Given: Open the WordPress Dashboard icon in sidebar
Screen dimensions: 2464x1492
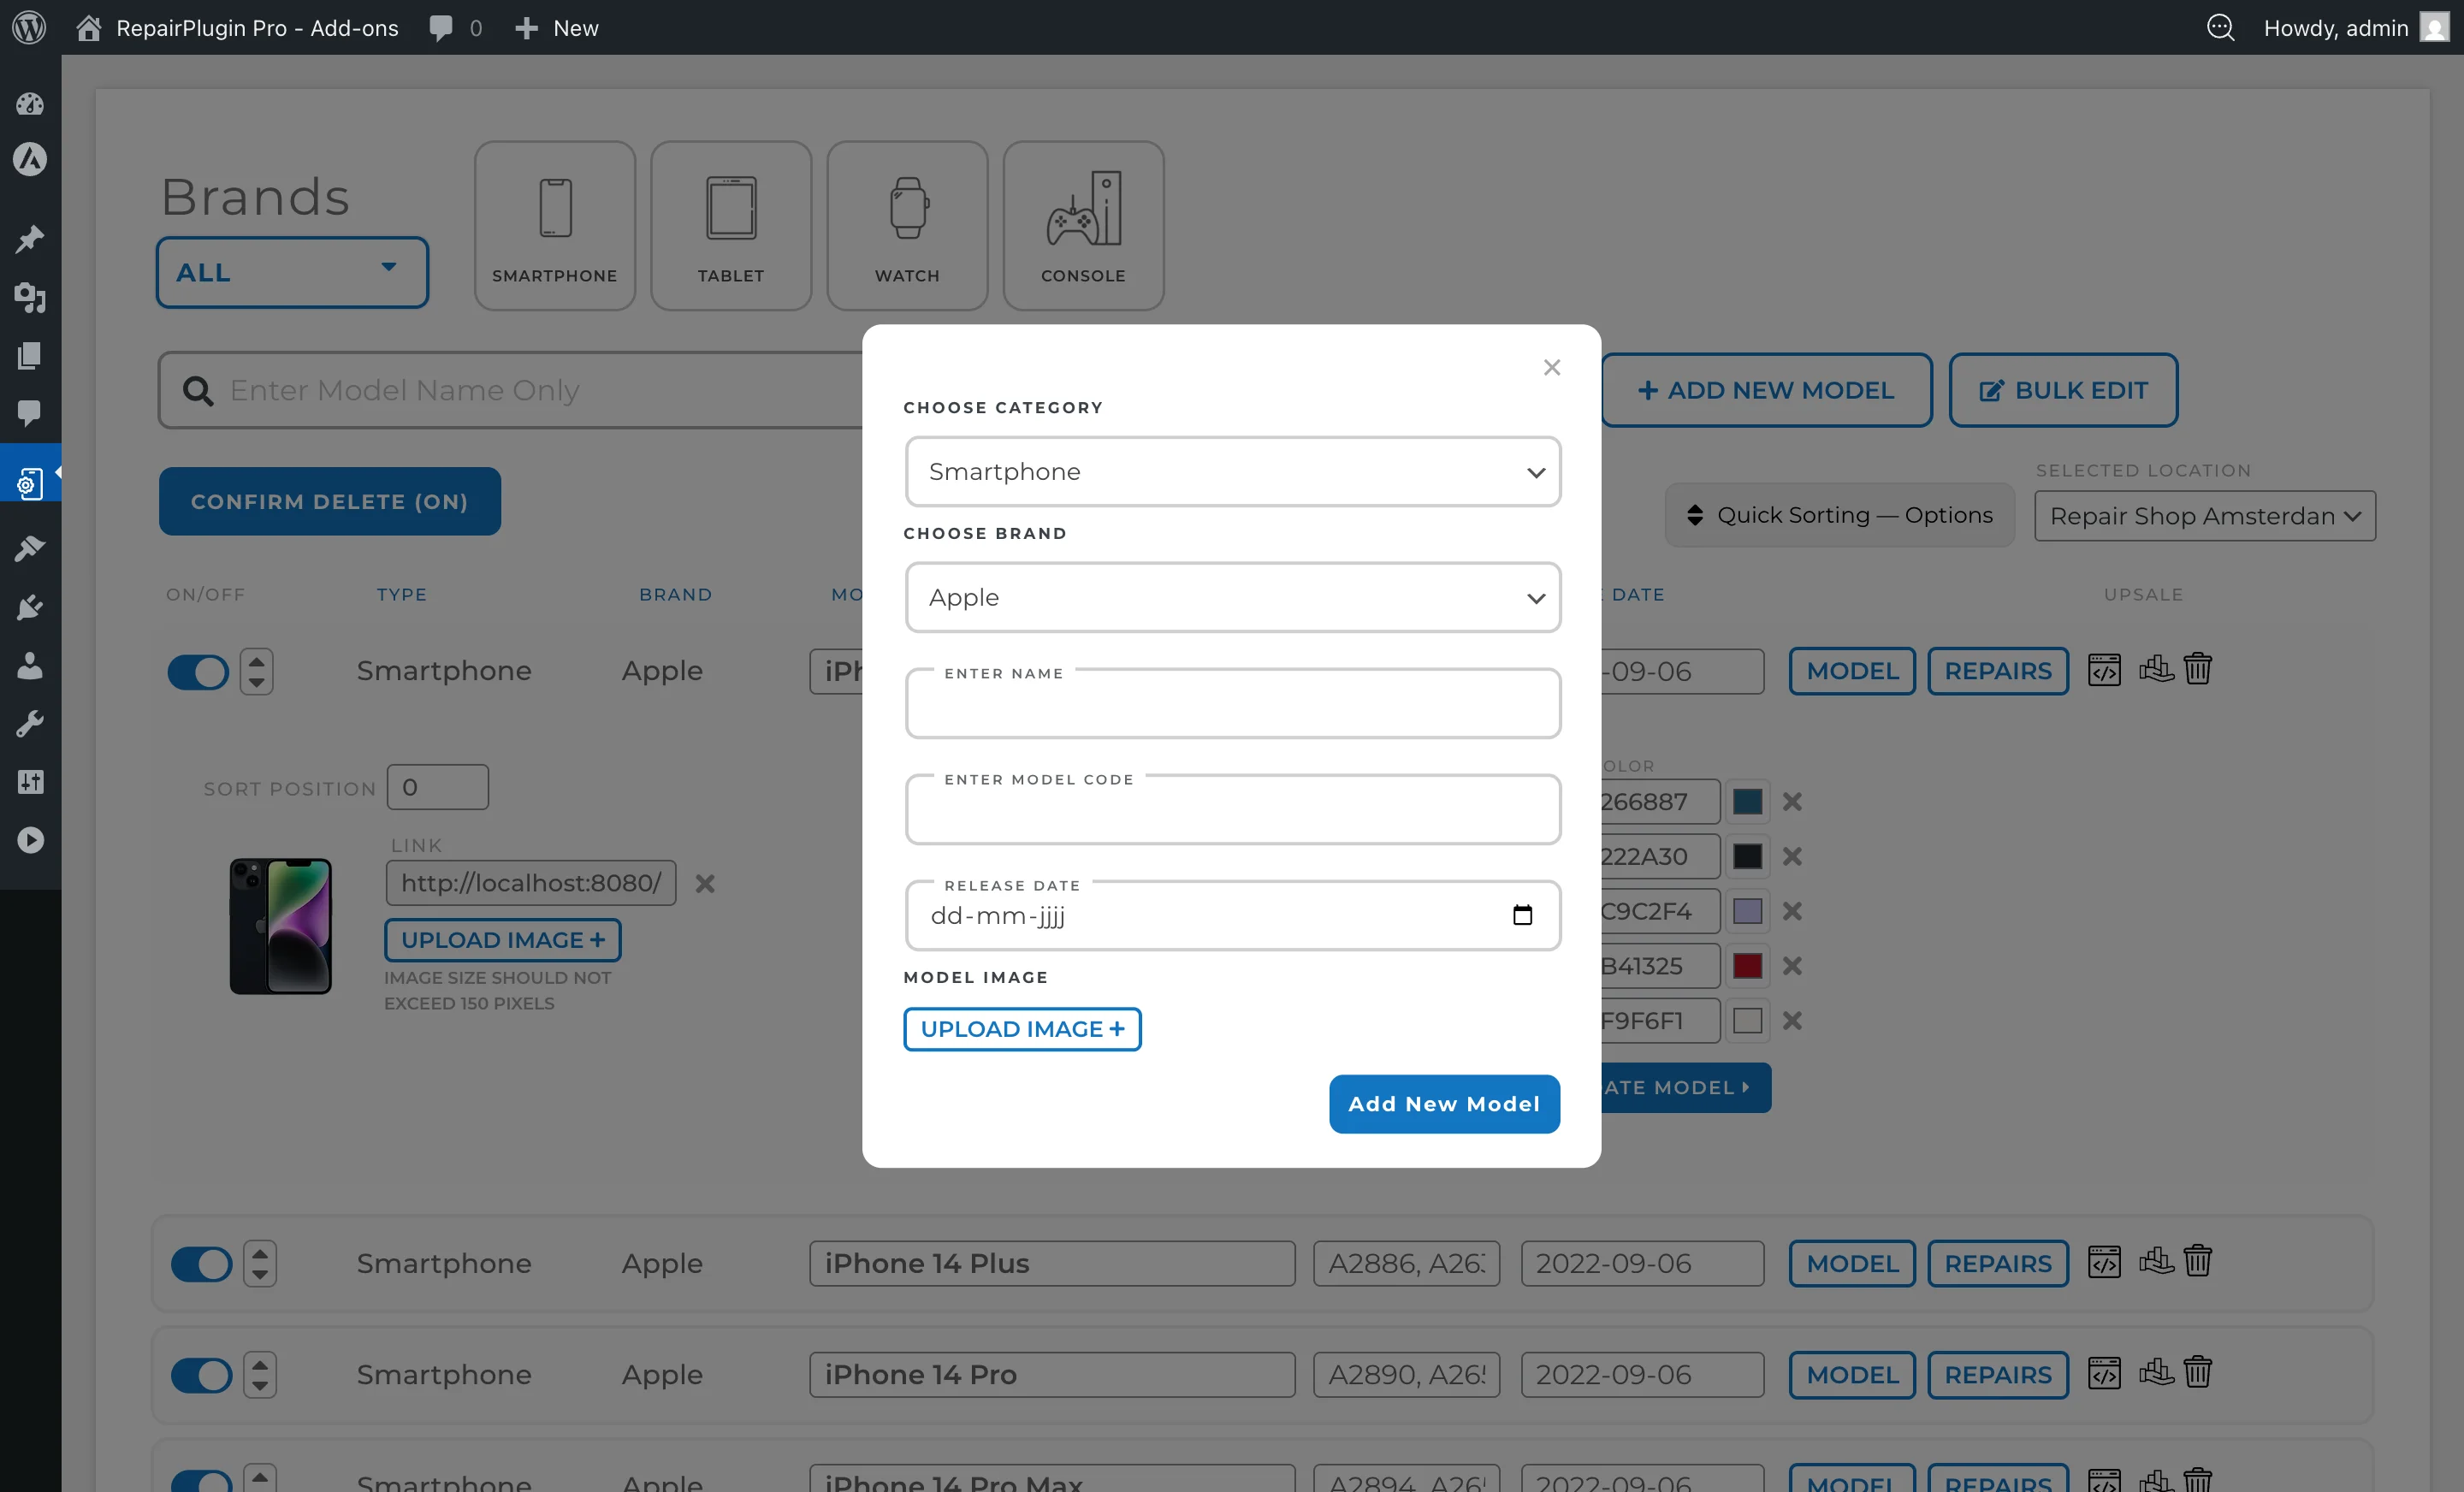Looking at the screenshot, I should click(x=29, y=104).
